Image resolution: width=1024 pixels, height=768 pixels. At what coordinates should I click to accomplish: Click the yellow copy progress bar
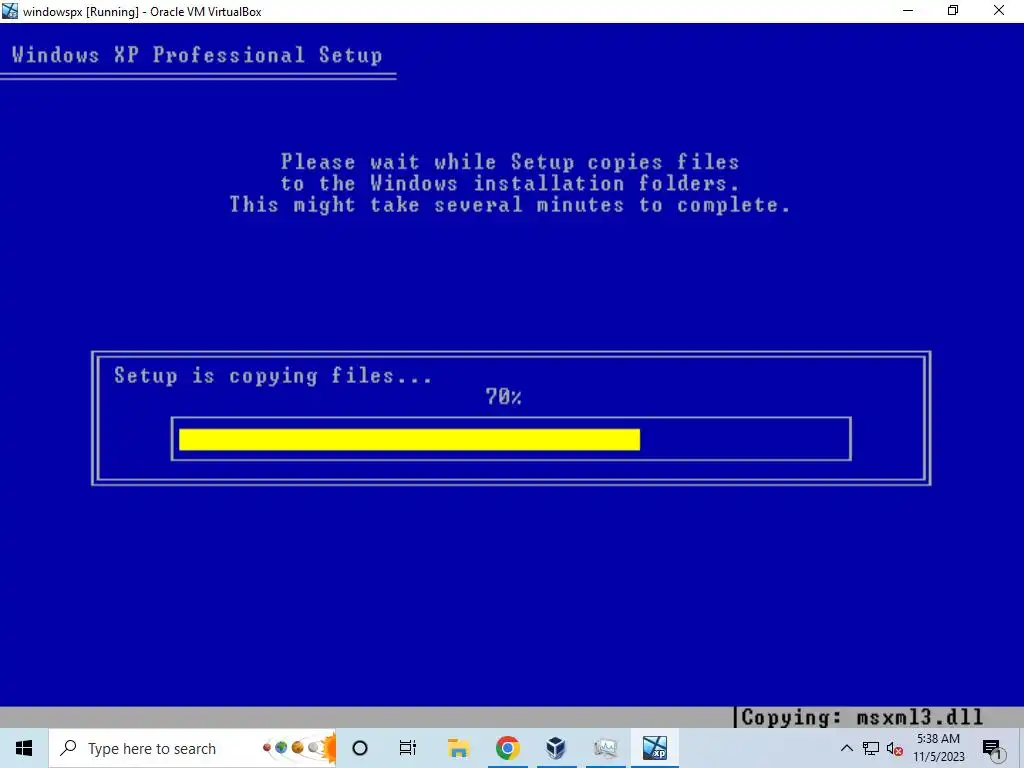click(x=409, y=440)
